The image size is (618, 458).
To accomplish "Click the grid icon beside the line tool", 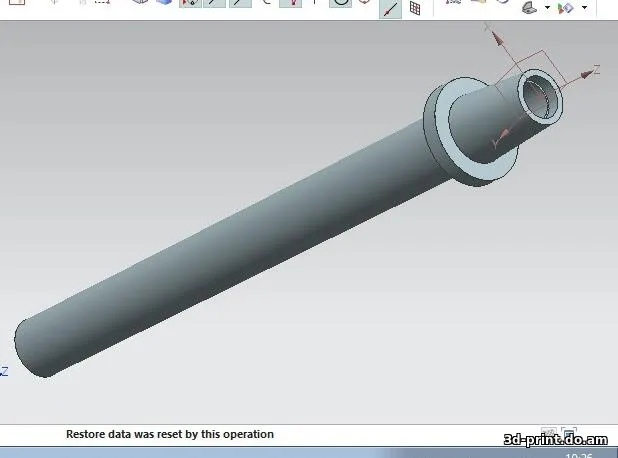I will point(415,8).
